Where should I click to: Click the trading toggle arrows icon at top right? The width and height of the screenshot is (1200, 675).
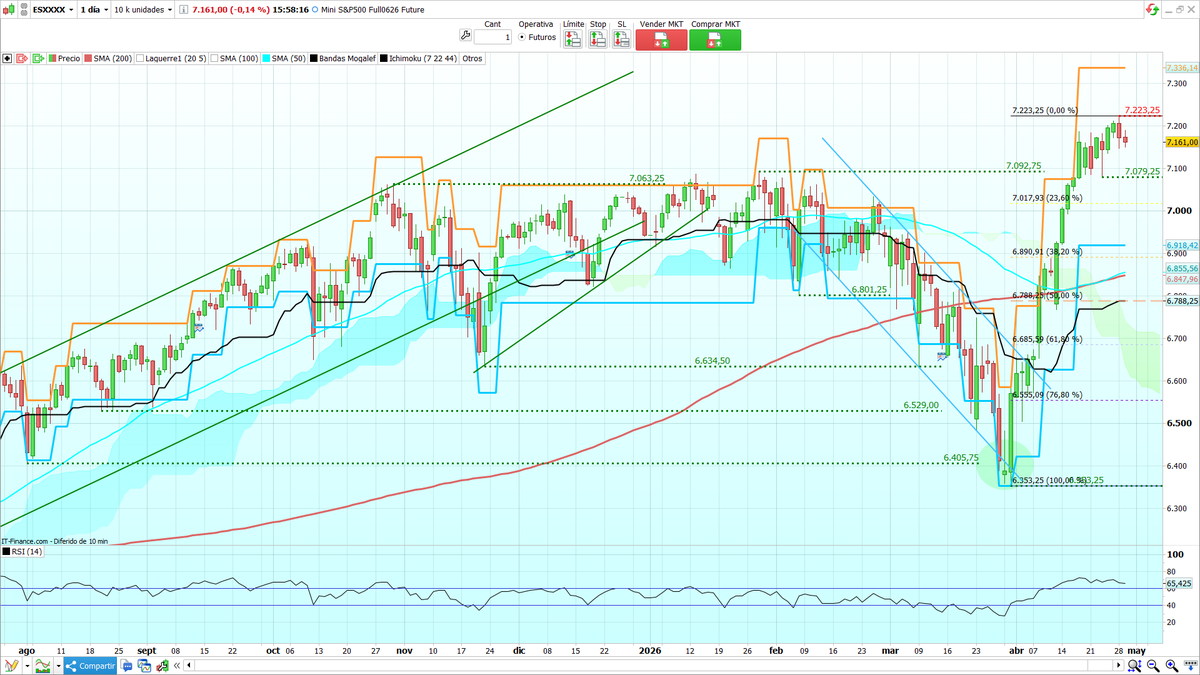(1152, 9)
